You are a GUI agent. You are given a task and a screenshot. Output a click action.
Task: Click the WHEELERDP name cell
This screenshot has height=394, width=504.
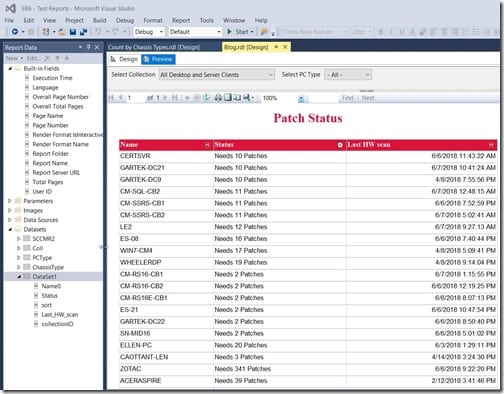(x=166, y=262)
